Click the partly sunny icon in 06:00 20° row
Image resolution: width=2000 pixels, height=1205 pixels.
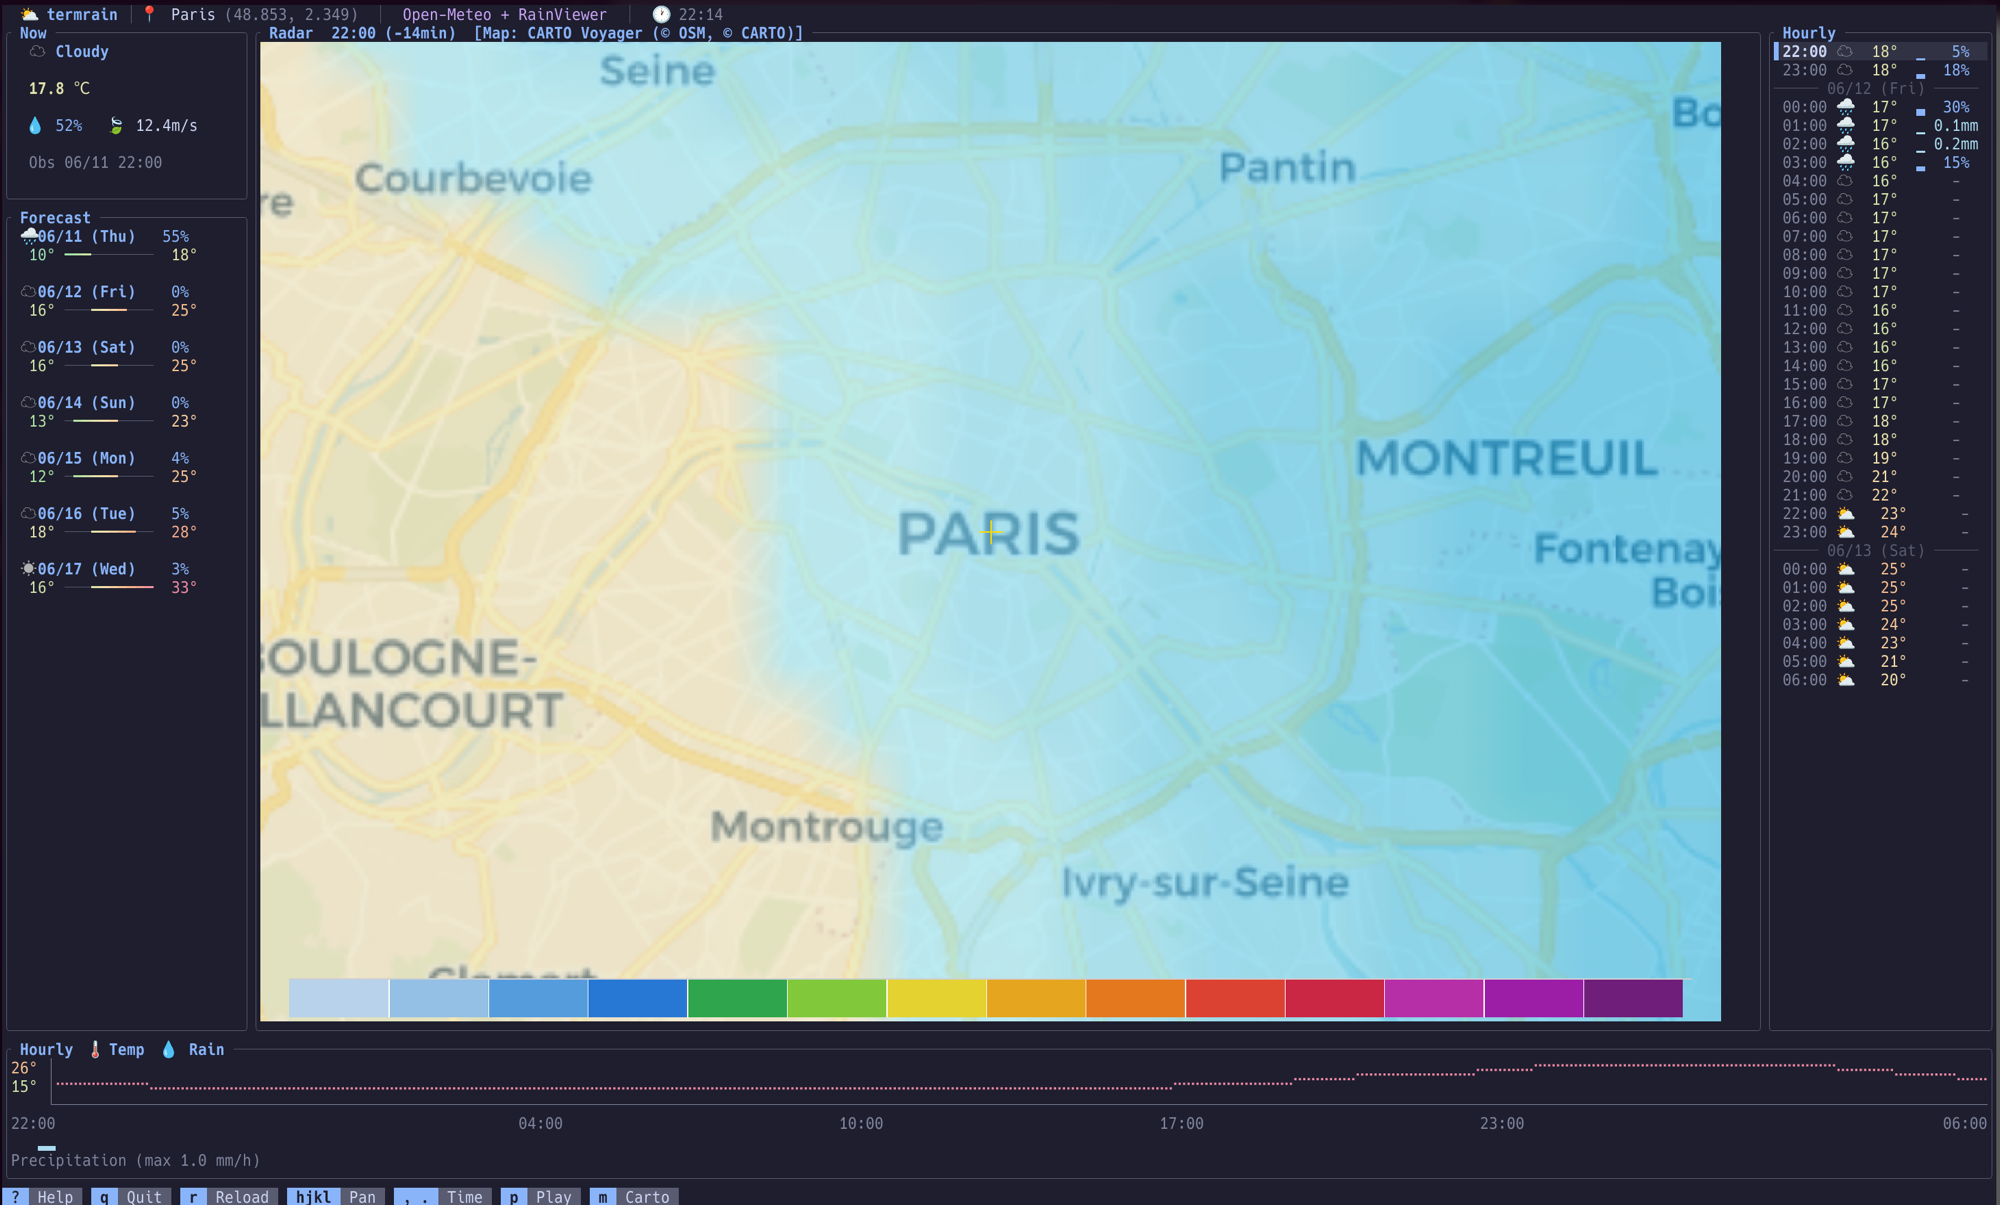tap(1846, 679)
